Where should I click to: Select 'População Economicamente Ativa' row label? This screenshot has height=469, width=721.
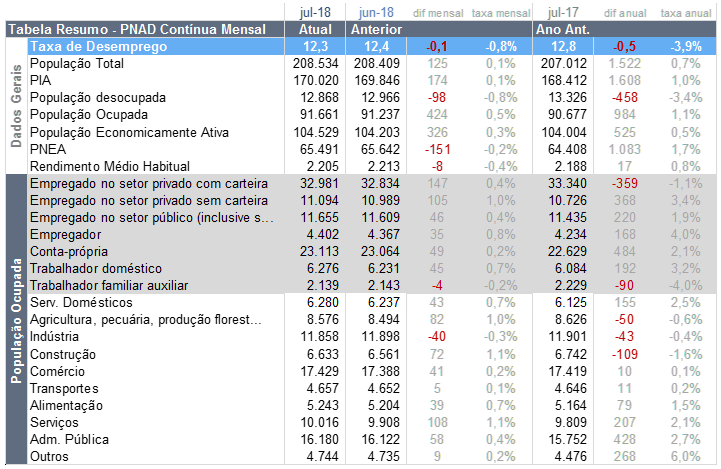tap(129, 132)
